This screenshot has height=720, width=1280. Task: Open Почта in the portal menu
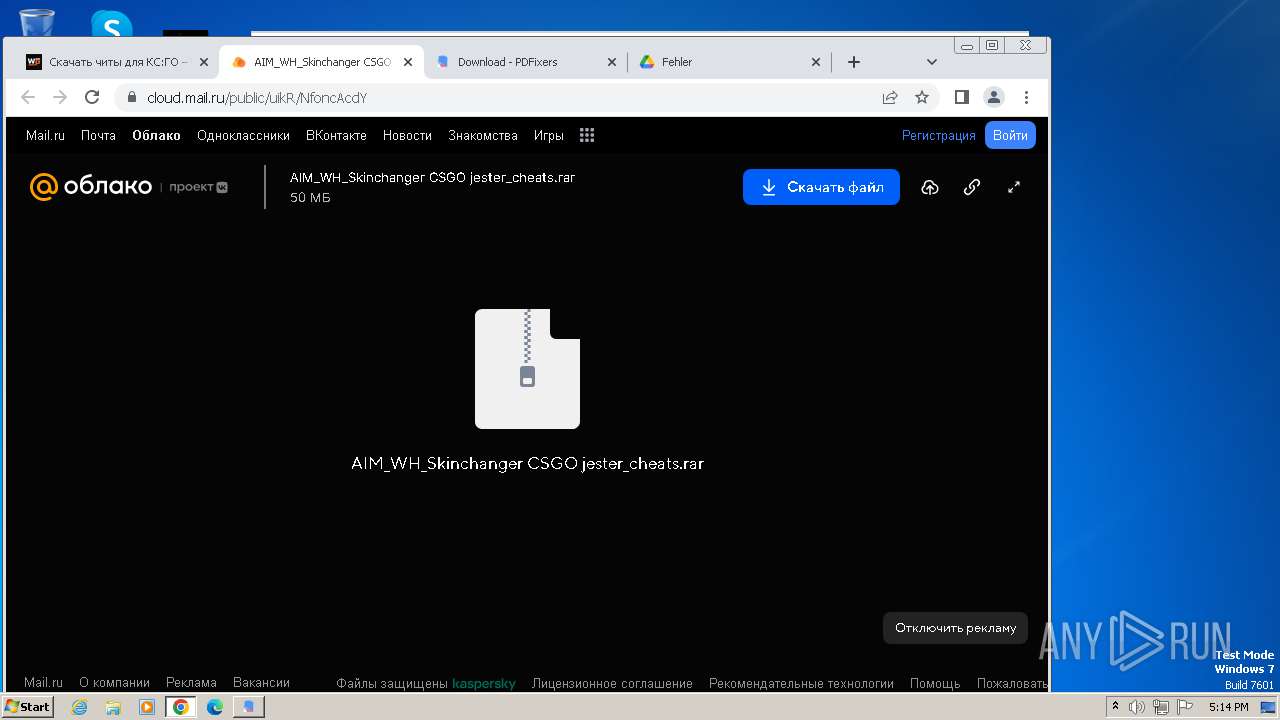point(98,135)
